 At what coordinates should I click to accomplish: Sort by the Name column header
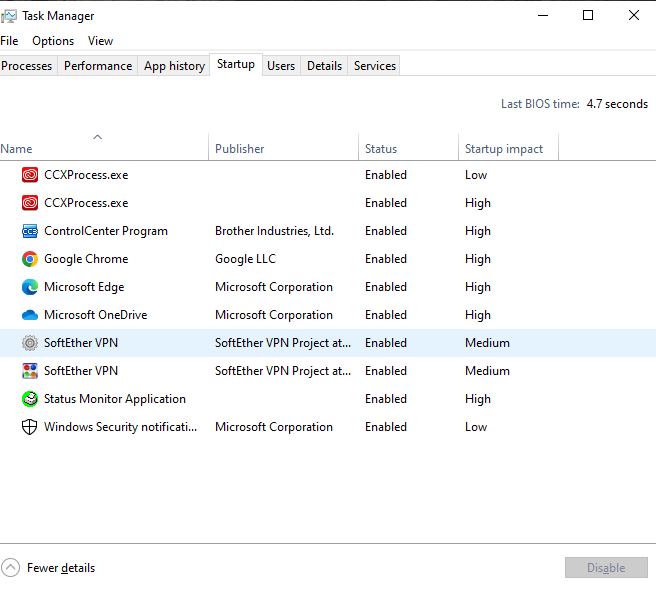[104, 147]
